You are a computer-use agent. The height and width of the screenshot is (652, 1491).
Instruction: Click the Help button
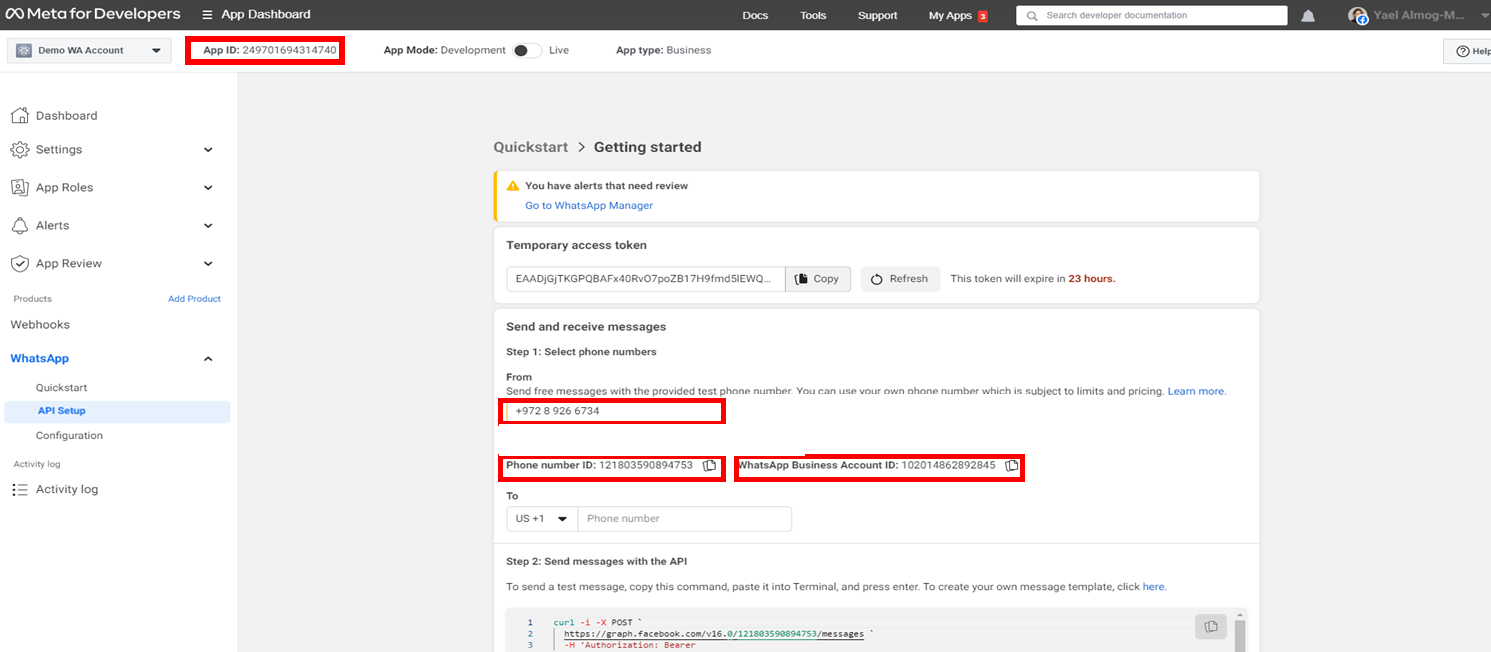pos(1468,51)
